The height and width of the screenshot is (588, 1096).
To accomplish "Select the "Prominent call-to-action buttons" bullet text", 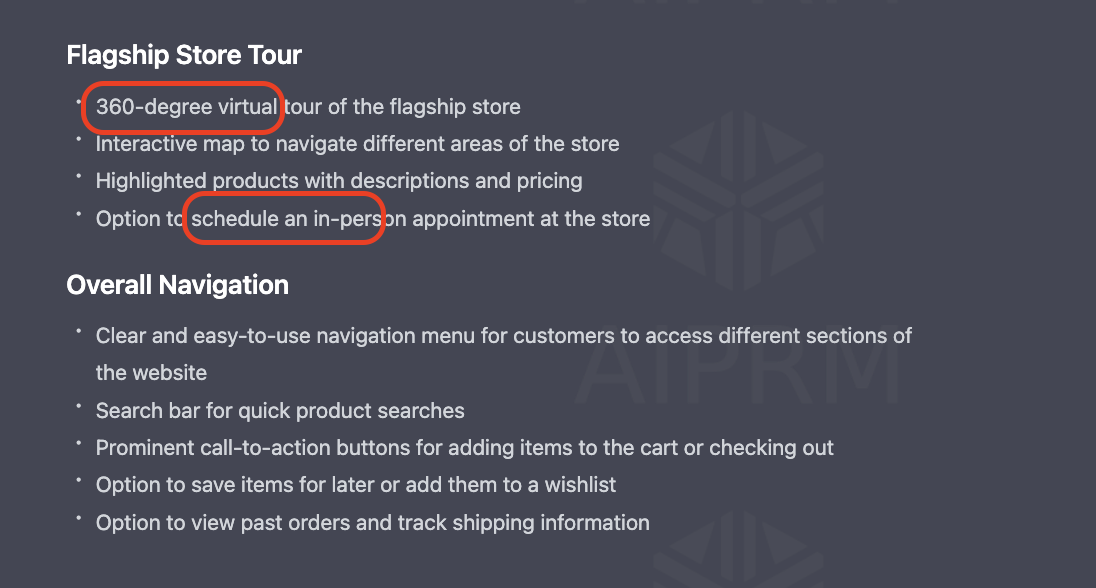I will [x=464, y=447].
